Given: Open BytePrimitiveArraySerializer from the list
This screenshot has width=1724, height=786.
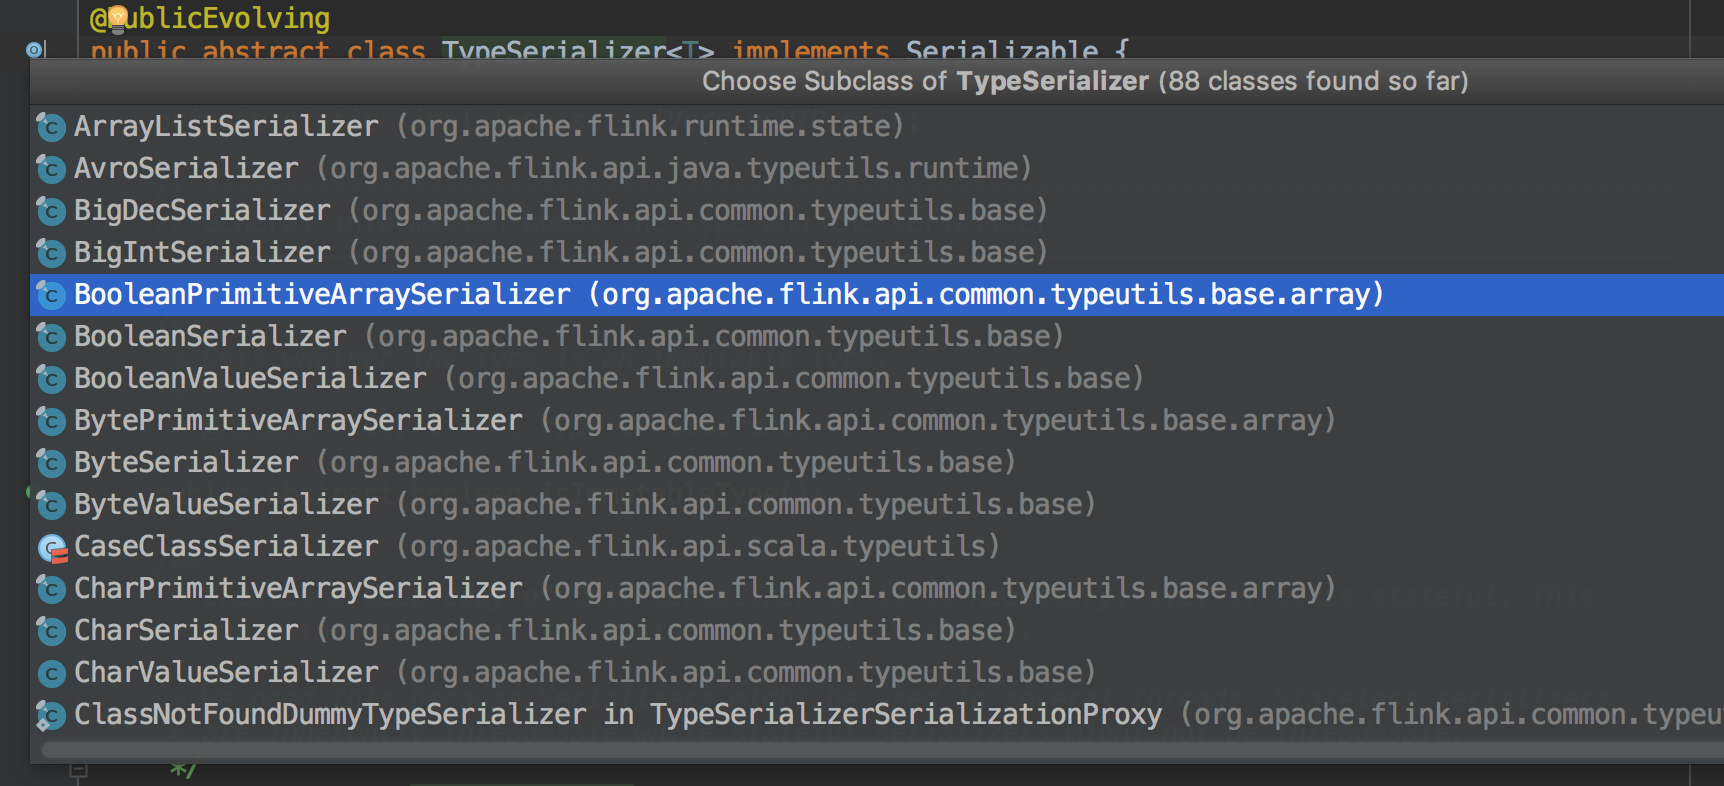Looking at the screenshot, I should tap(877, 421).
